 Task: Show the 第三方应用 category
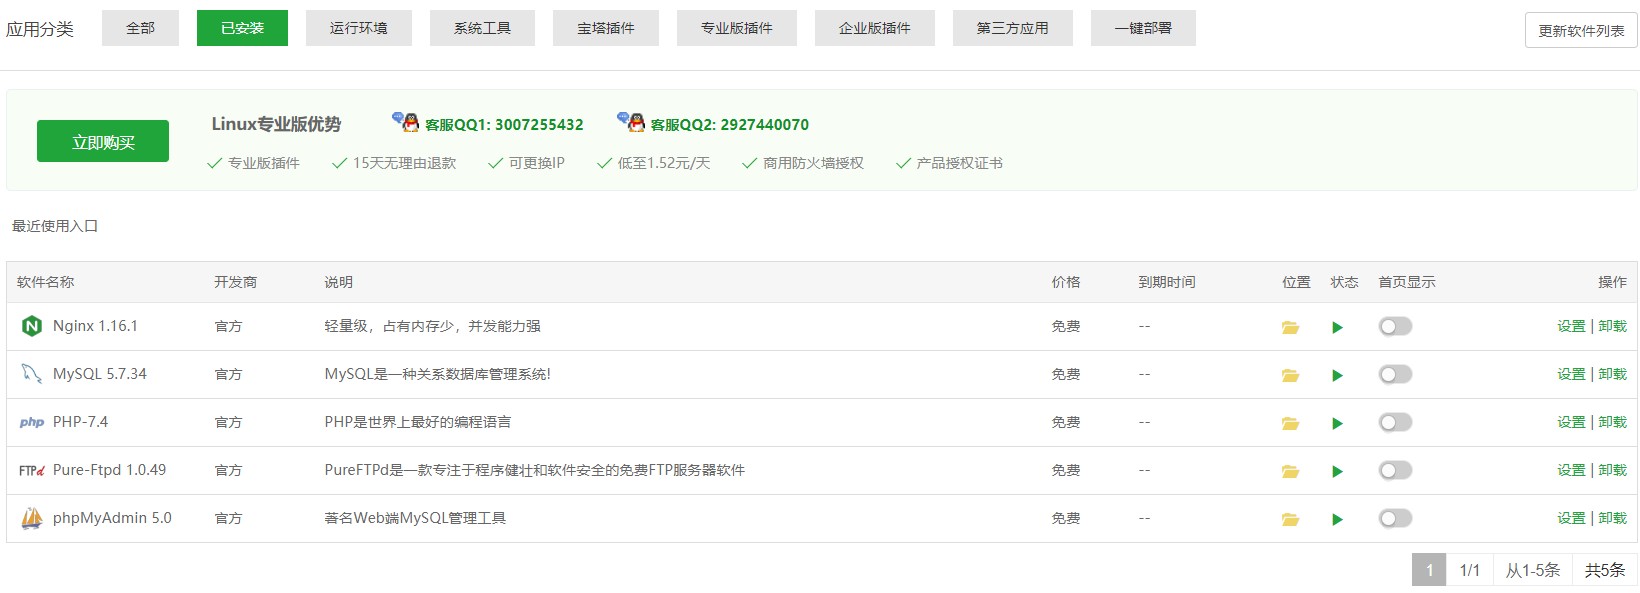coord(1013,28)
